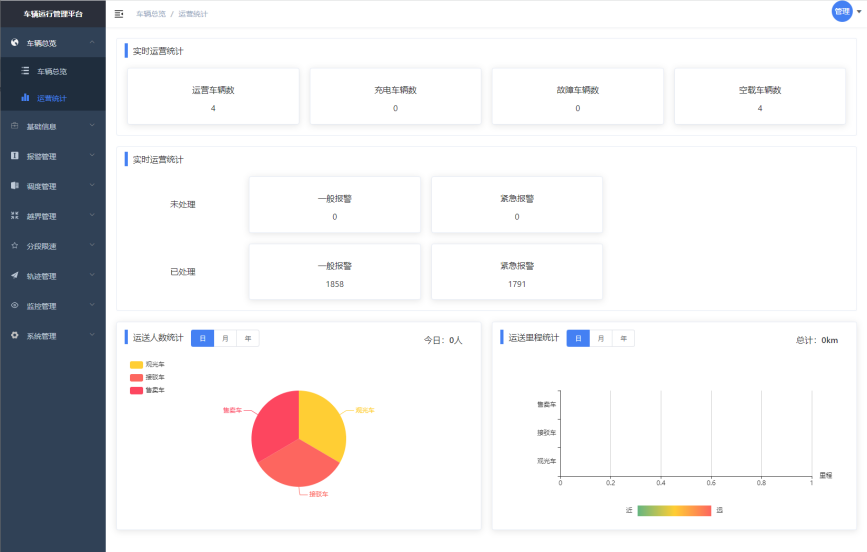
Task: Select 月 in 运送人数统计 panel
Action: (x=225, y=338)
